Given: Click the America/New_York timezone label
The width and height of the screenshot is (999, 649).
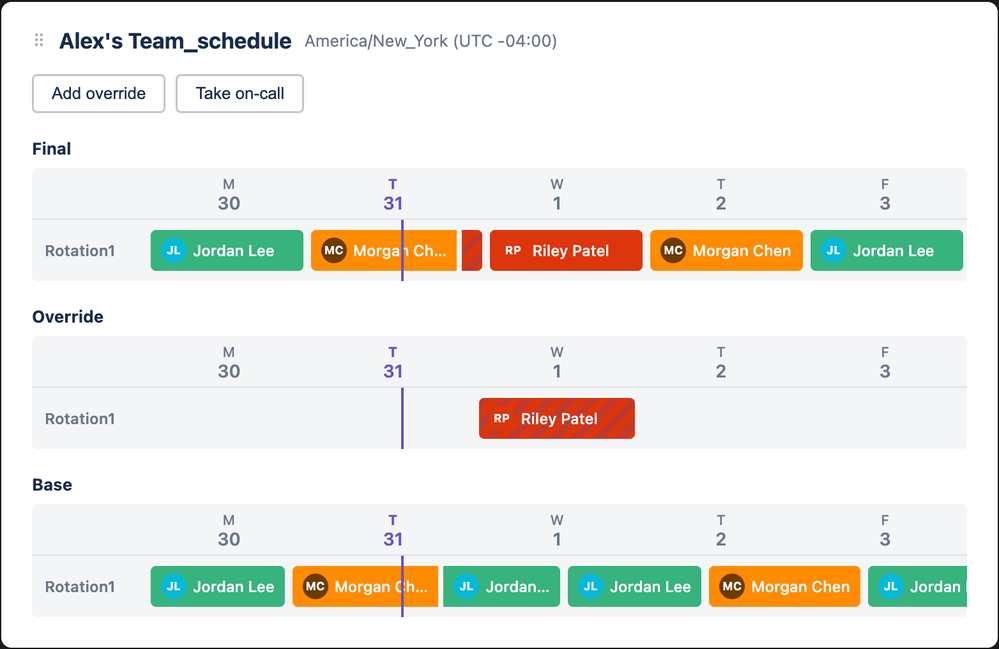Looking at the screenshot, I should 431,41.
